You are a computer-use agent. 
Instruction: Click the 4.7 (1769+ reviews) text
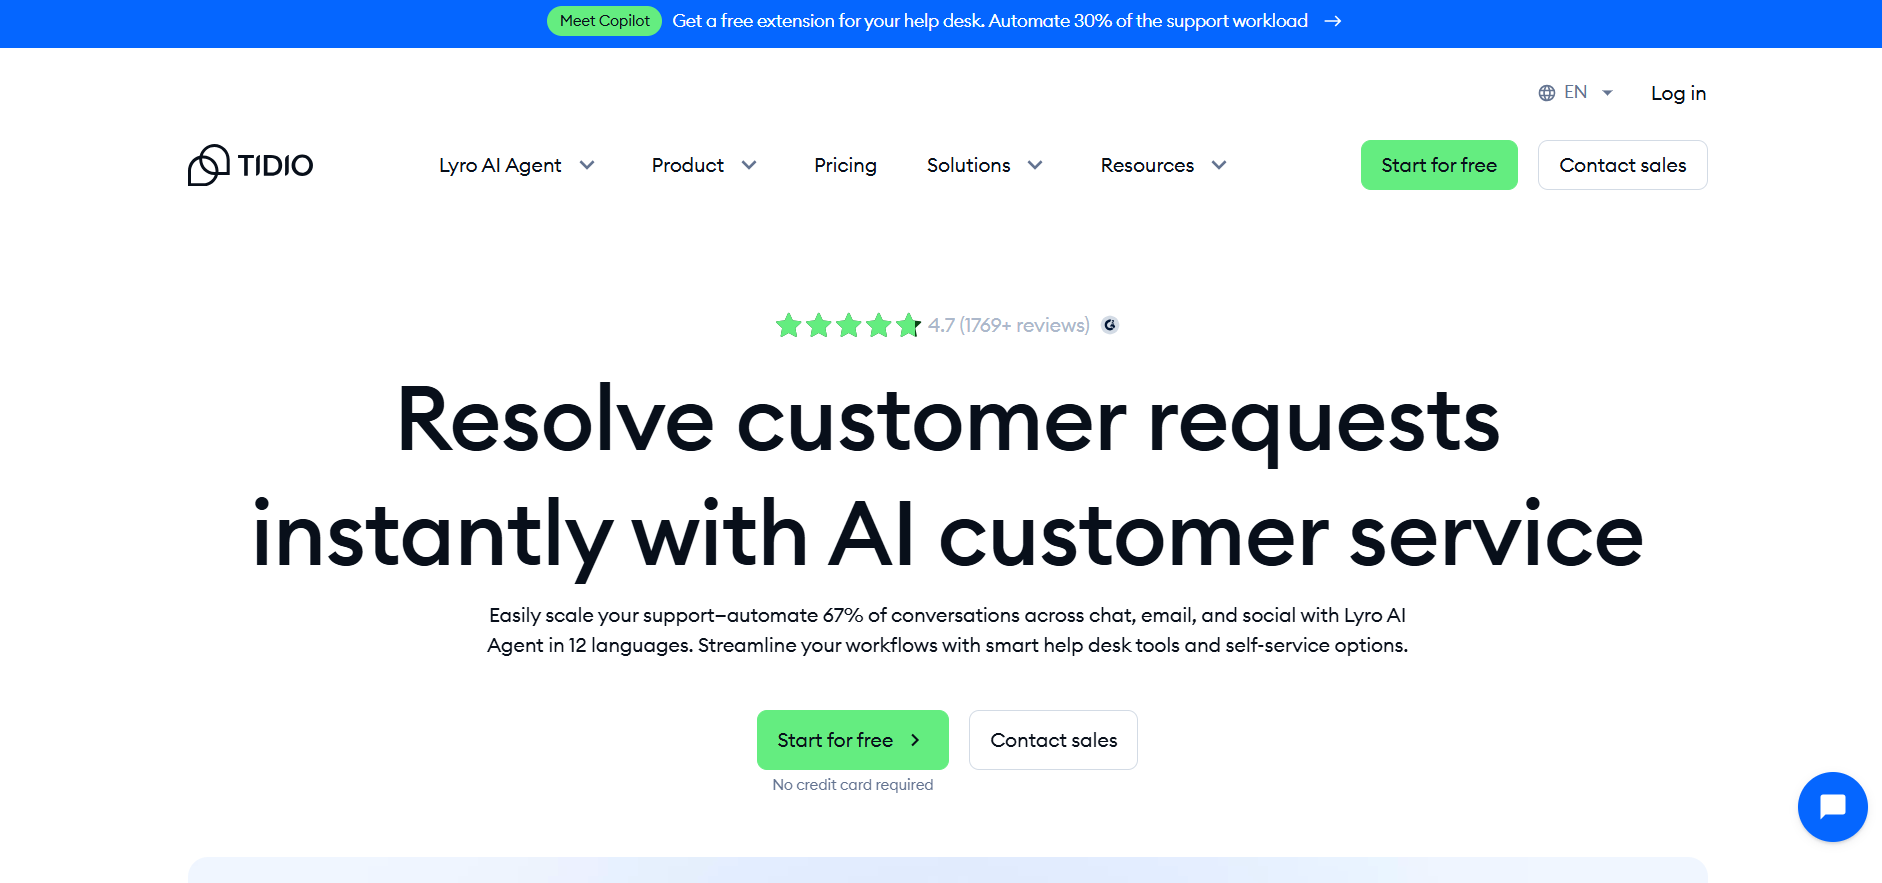click(x=1008, y=325)
